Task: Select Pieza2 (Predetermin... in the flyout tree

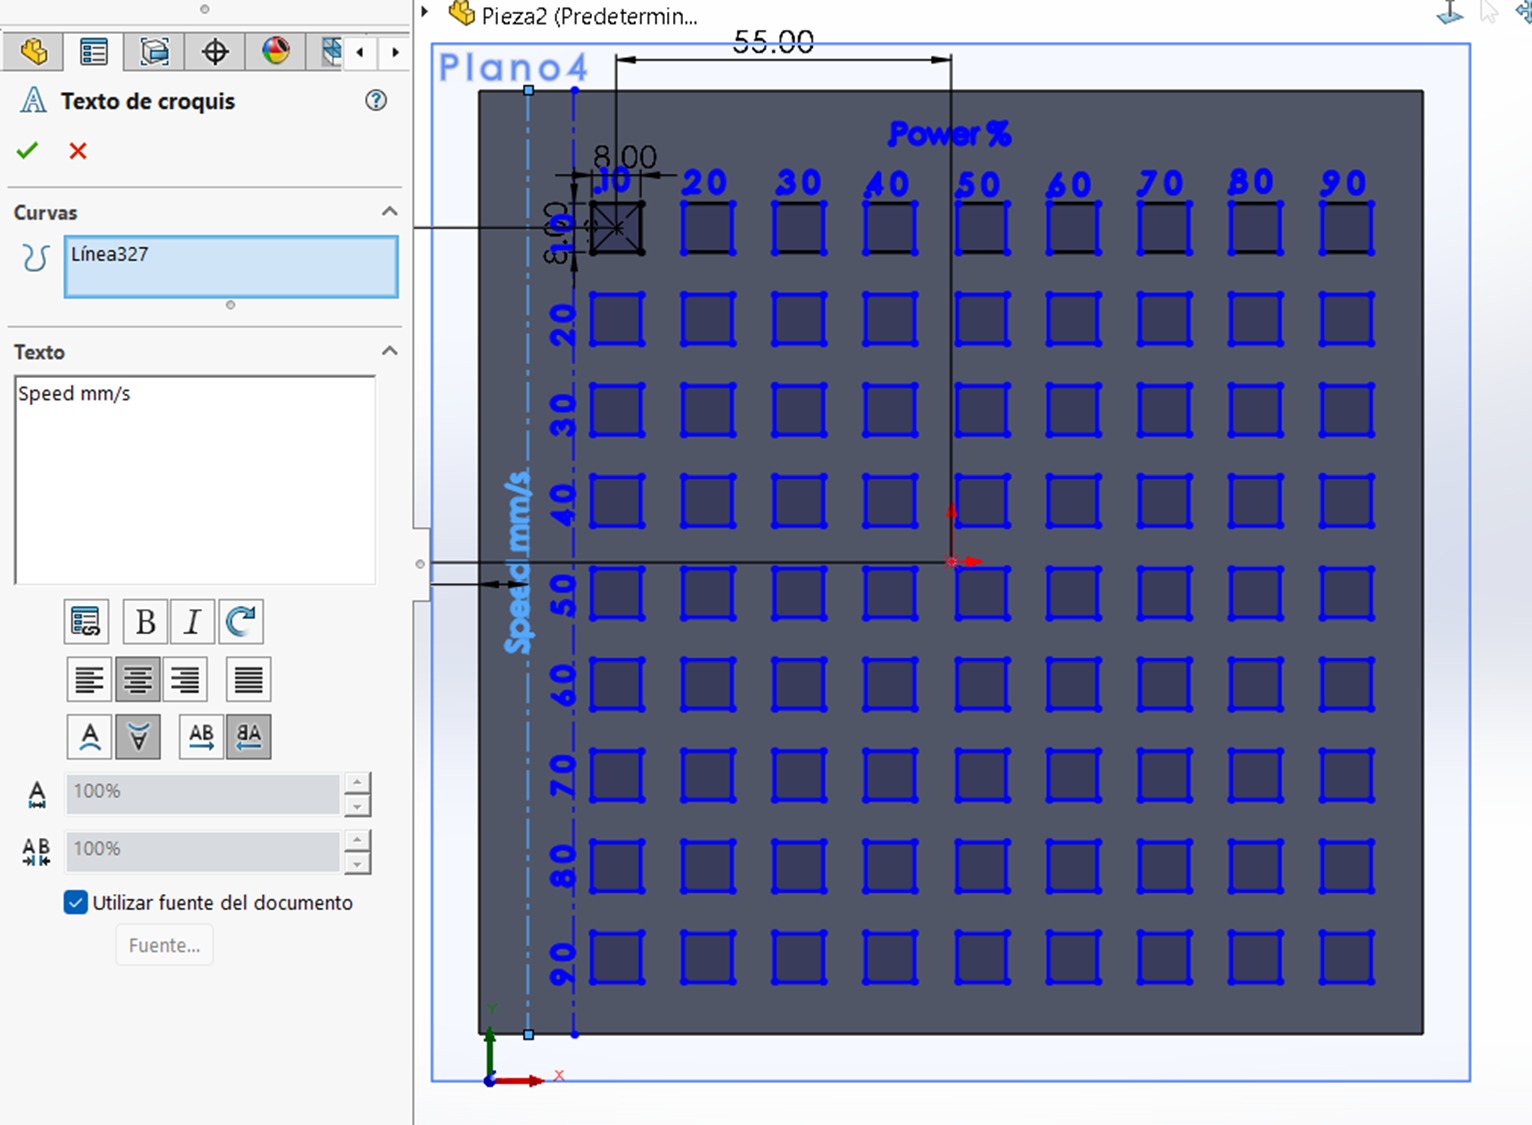Action: (x=589, y=16)
